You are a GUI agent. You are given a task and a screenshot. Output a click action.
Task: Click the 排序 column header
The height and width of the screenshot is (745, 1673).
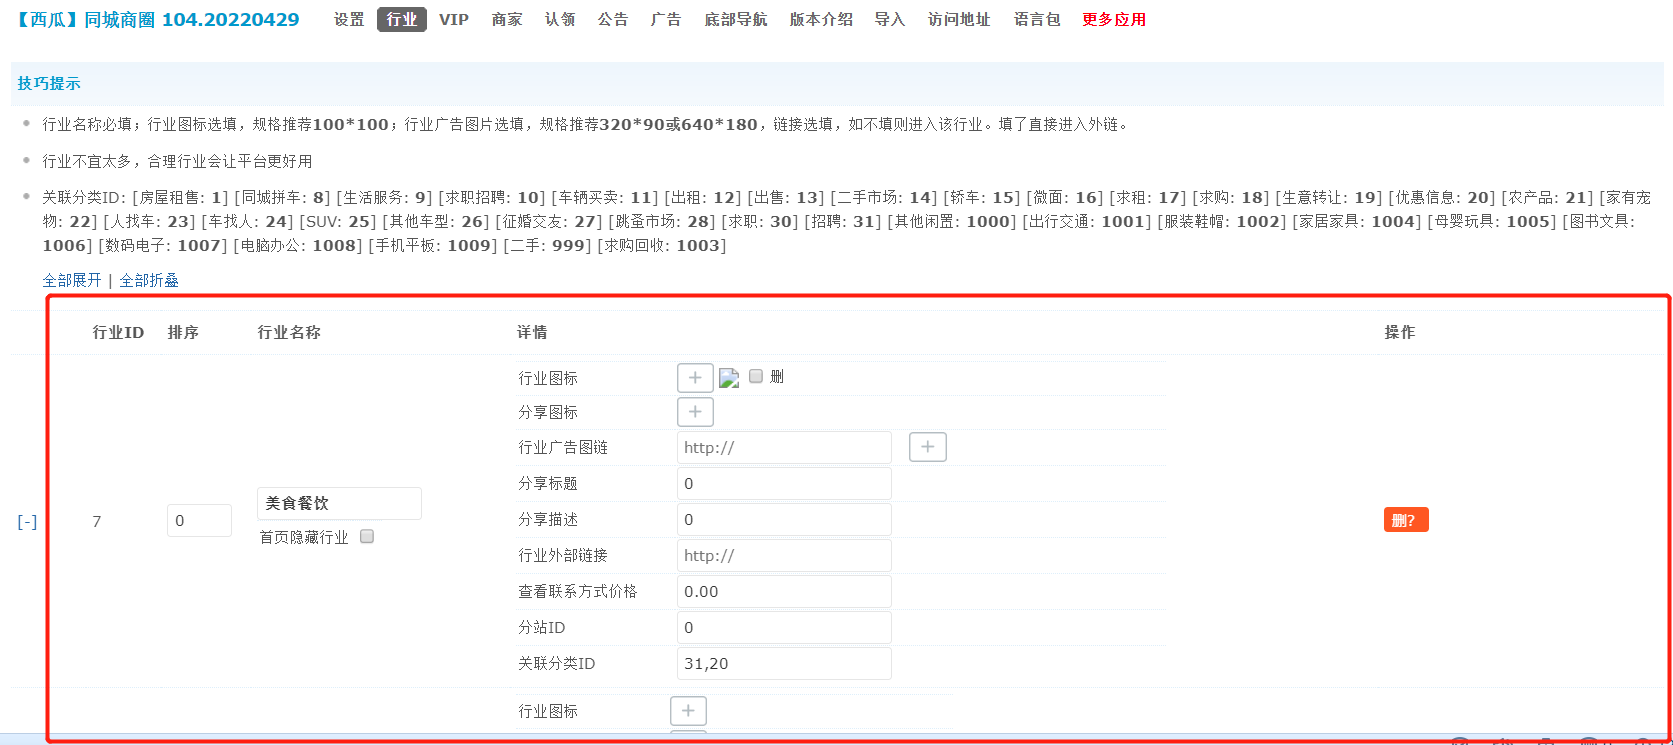tap(183, 332)
